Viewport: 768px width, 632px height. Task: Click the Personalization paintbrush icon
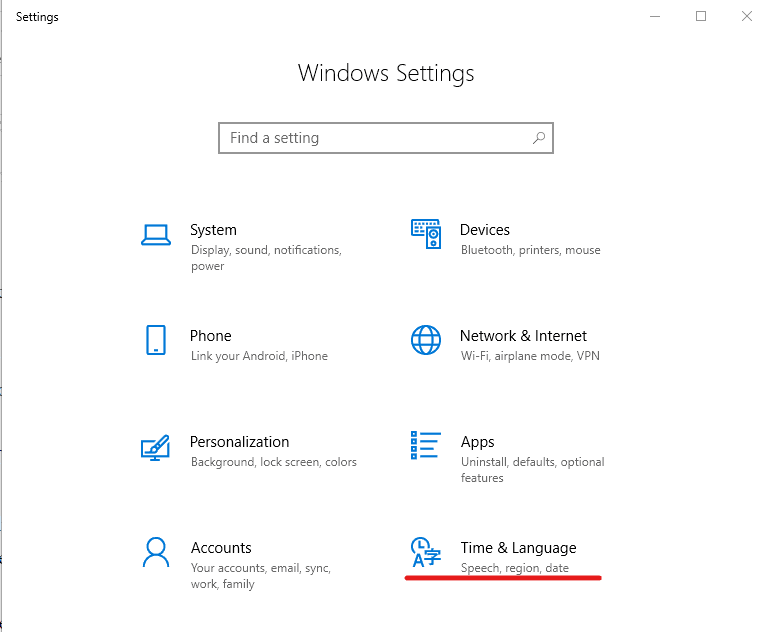pyautogui.click(x=155, y=447)
